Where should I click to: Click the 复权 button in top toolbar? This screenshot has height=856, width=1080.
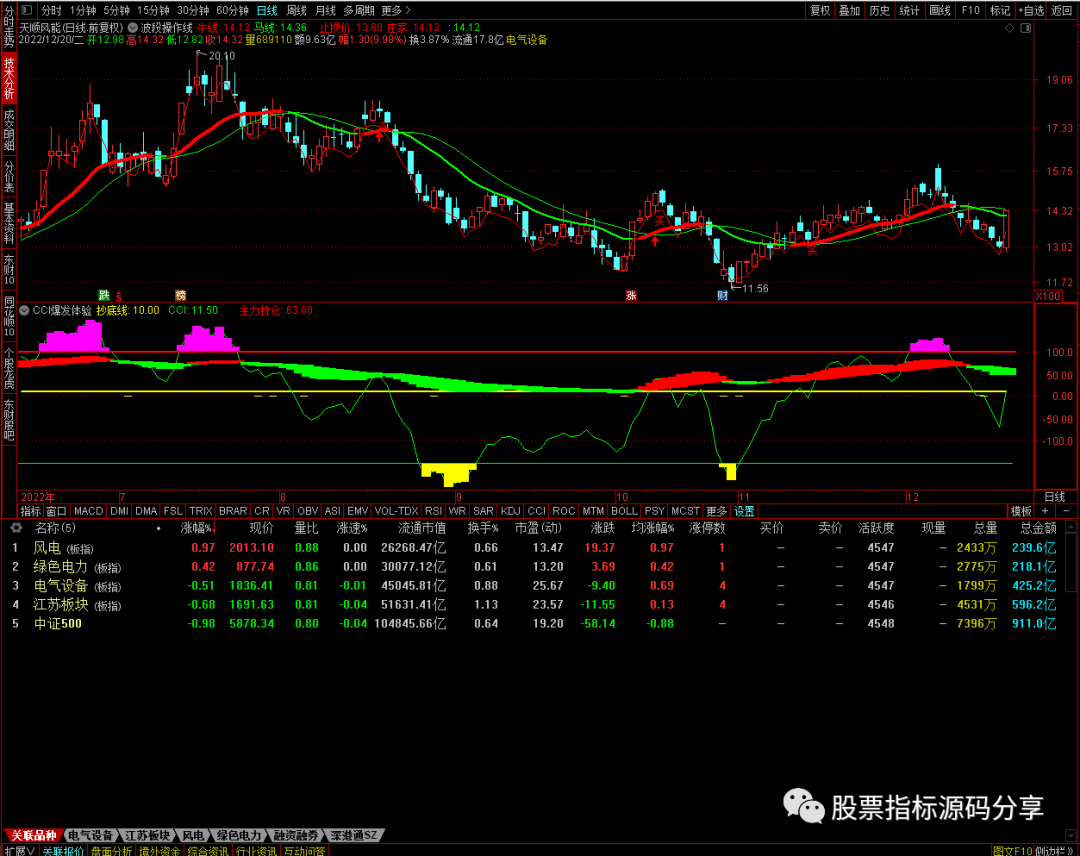pos(820,10)
